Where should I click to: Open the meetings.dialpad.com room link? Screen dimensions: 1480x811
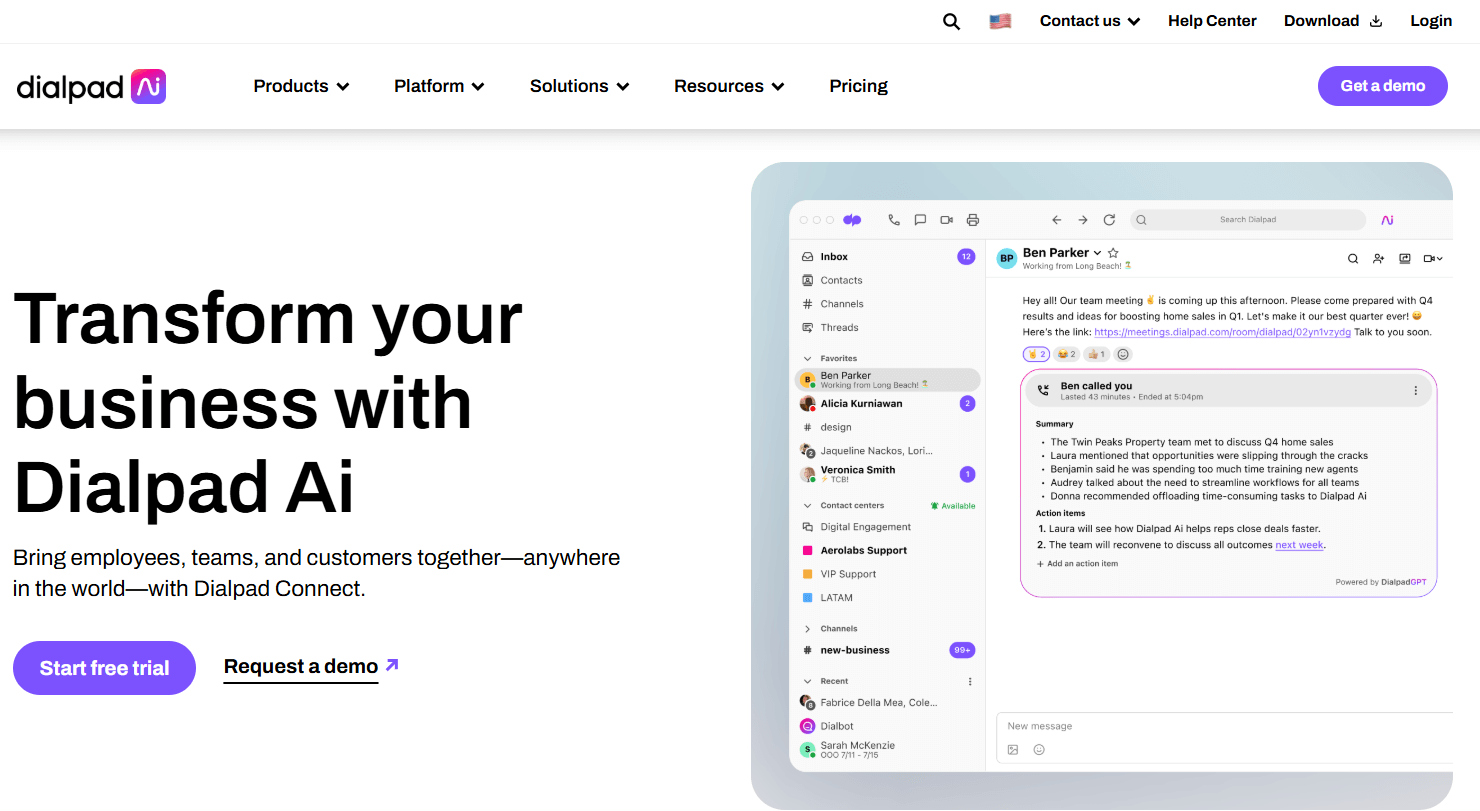(x=1222, y=332)
